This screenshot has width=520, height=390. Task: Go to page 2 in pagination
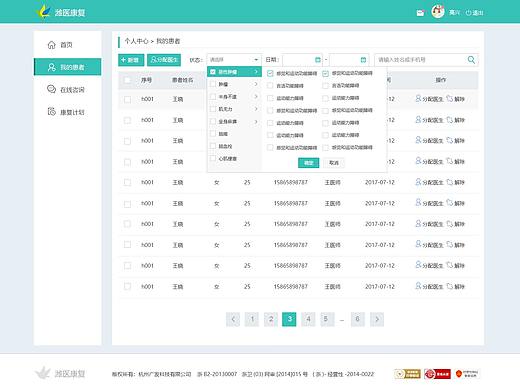point(271,319)
